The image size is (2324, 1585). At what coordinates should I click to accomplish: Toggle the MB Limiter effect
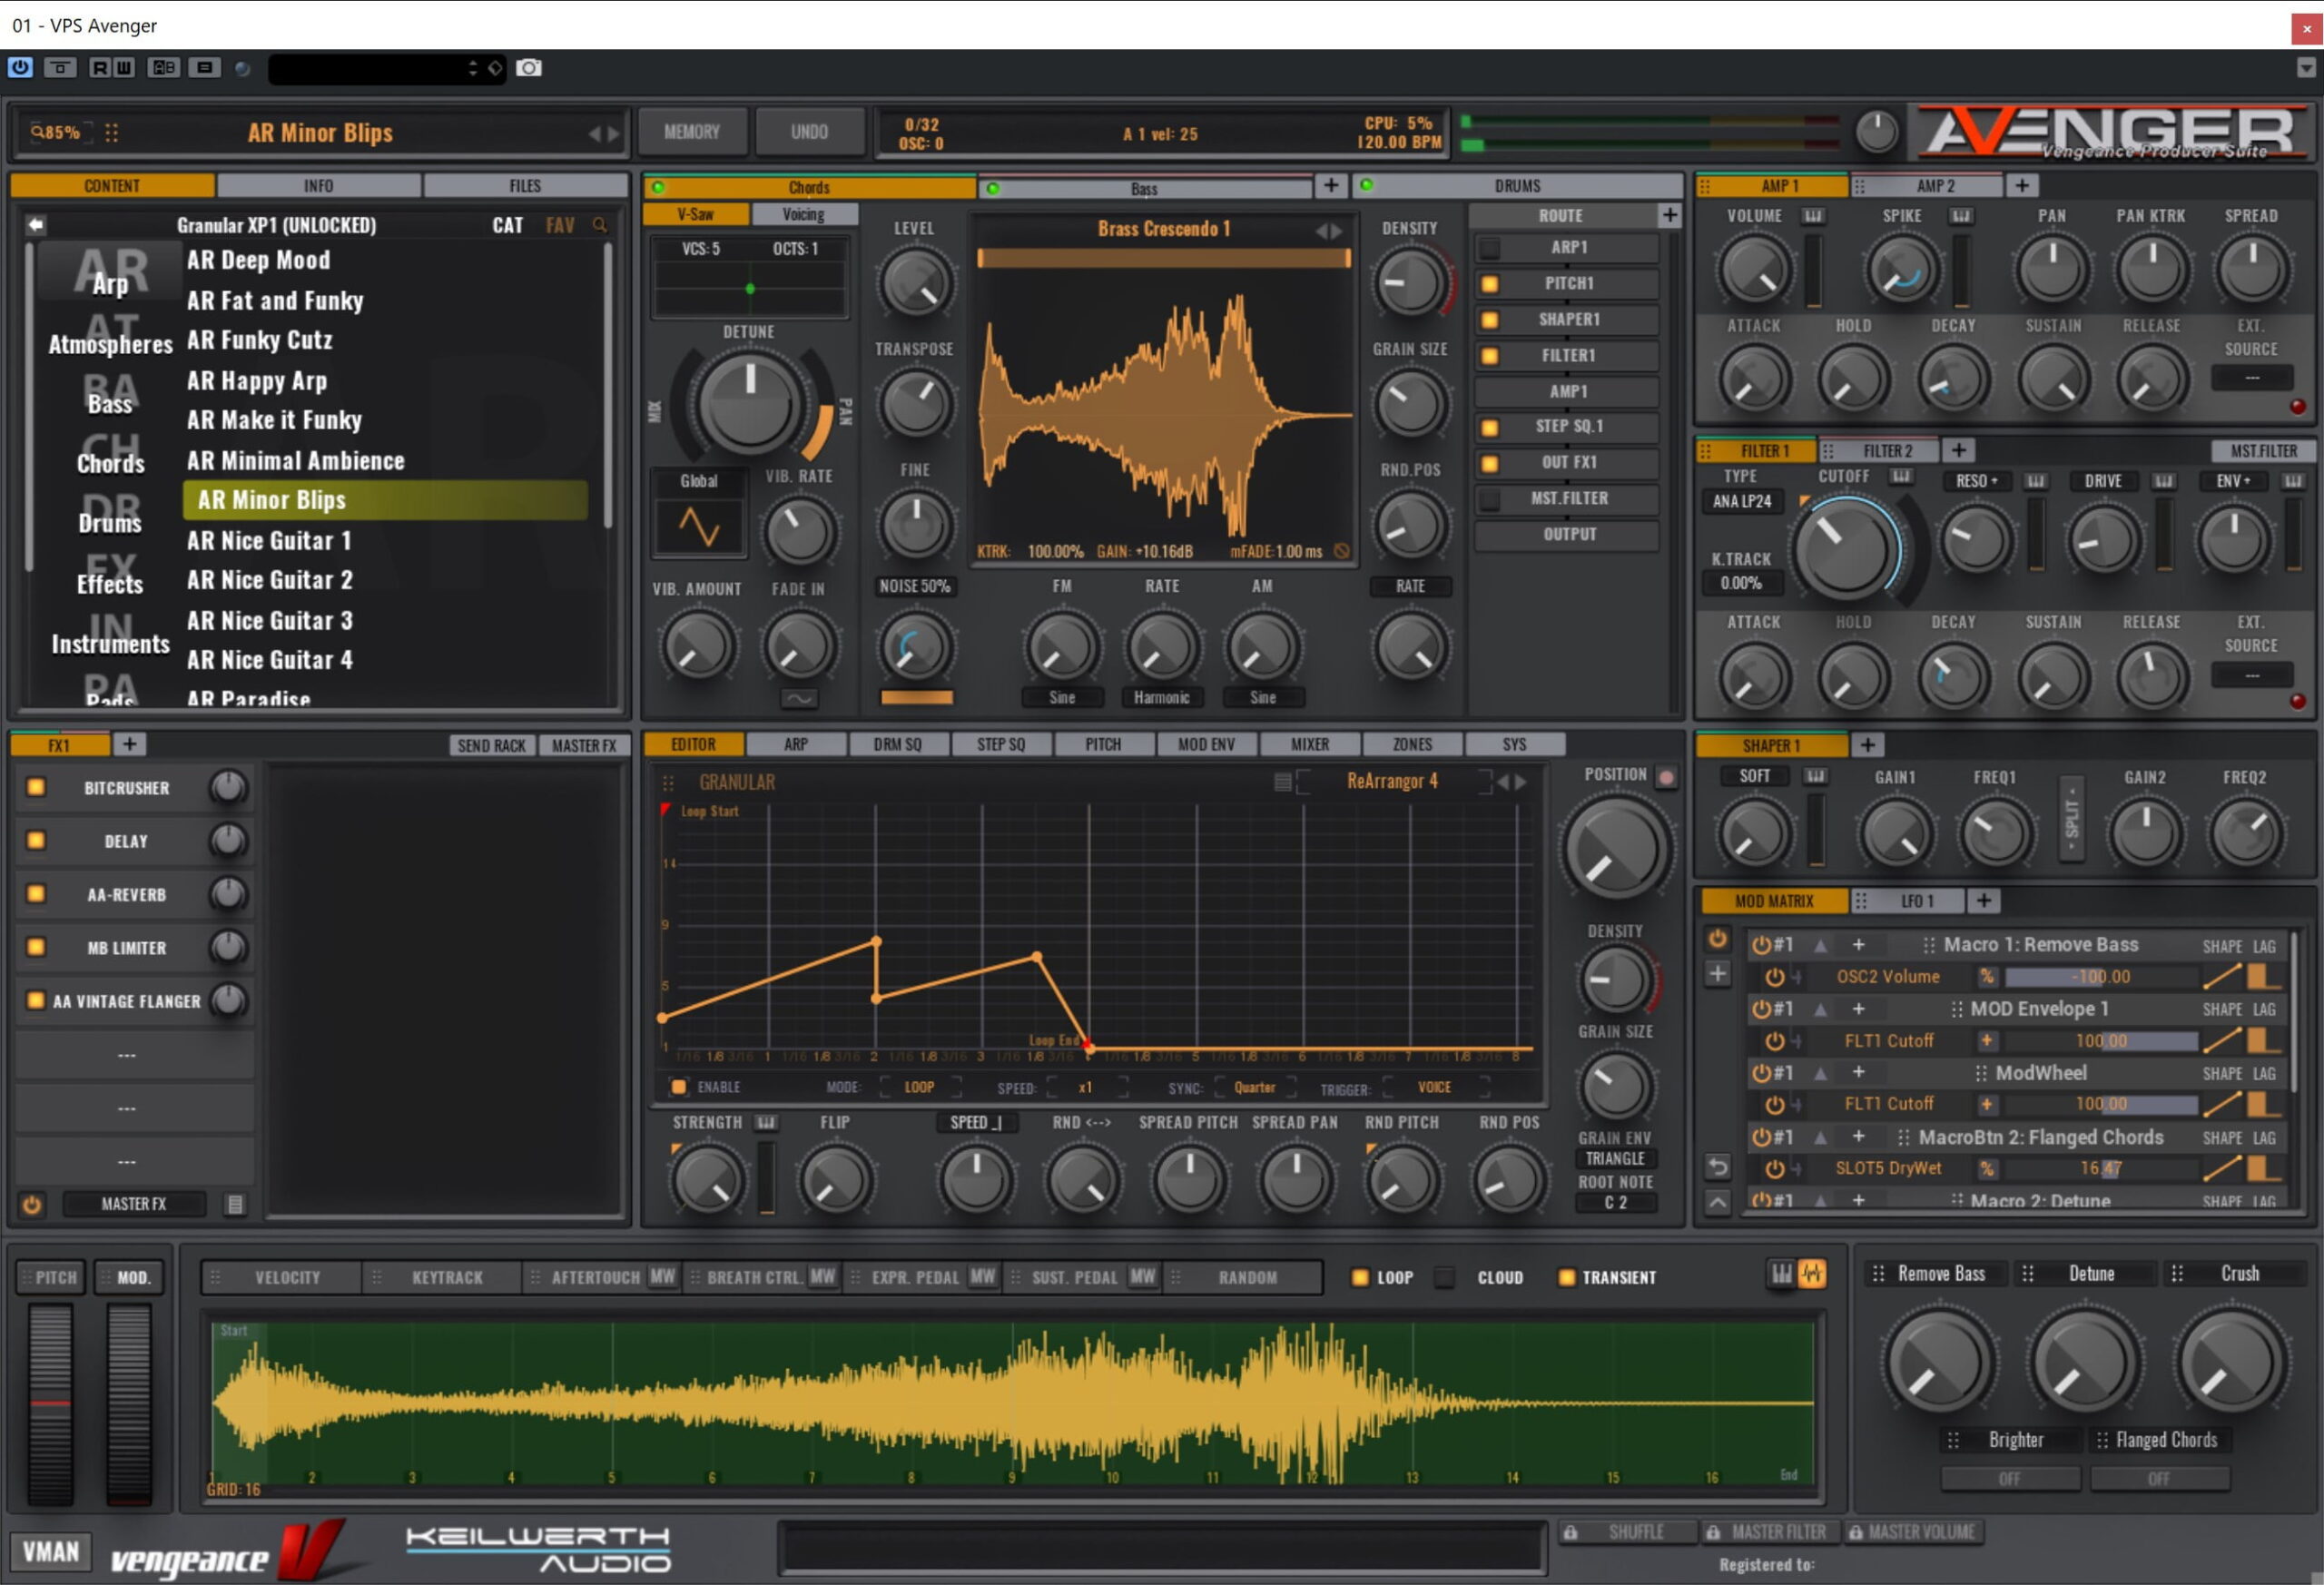tap(36, 947)
